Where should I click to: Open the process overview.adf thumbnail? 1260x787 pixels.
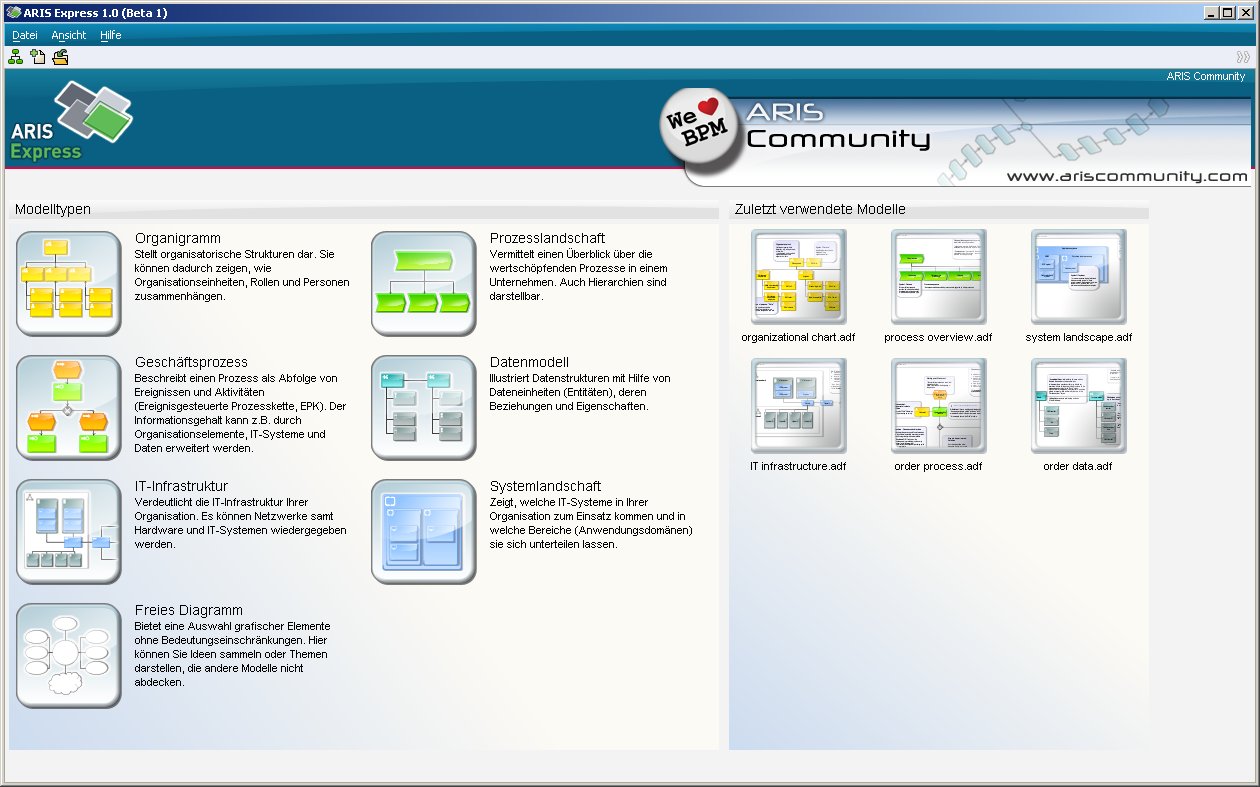click(x=939, y=277)
